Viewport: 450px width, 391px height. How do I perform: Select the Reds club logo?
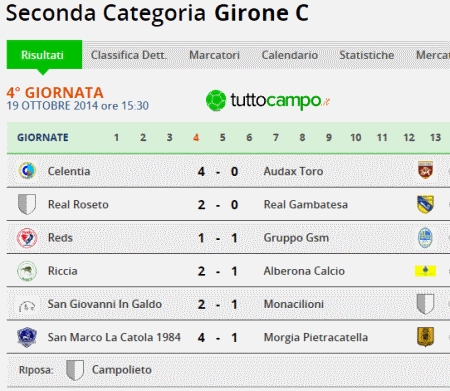[27, 238]
